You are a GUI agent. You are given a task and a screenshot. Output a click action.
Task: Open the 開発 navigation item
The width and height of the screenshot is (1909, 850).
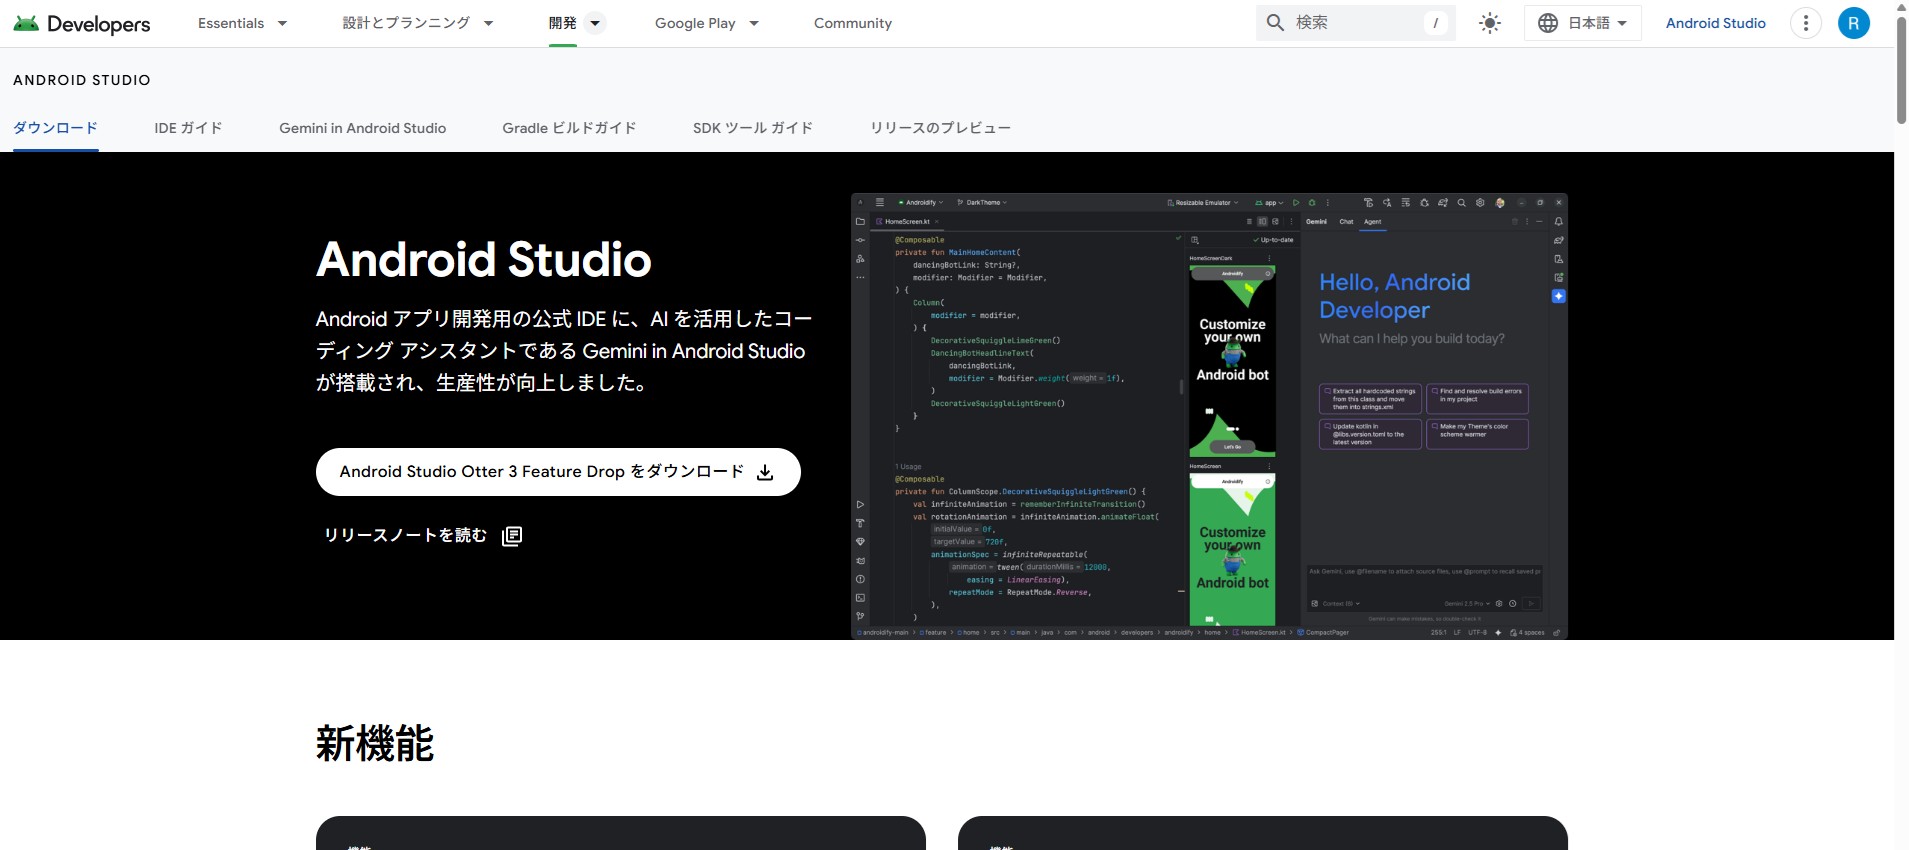562,23
